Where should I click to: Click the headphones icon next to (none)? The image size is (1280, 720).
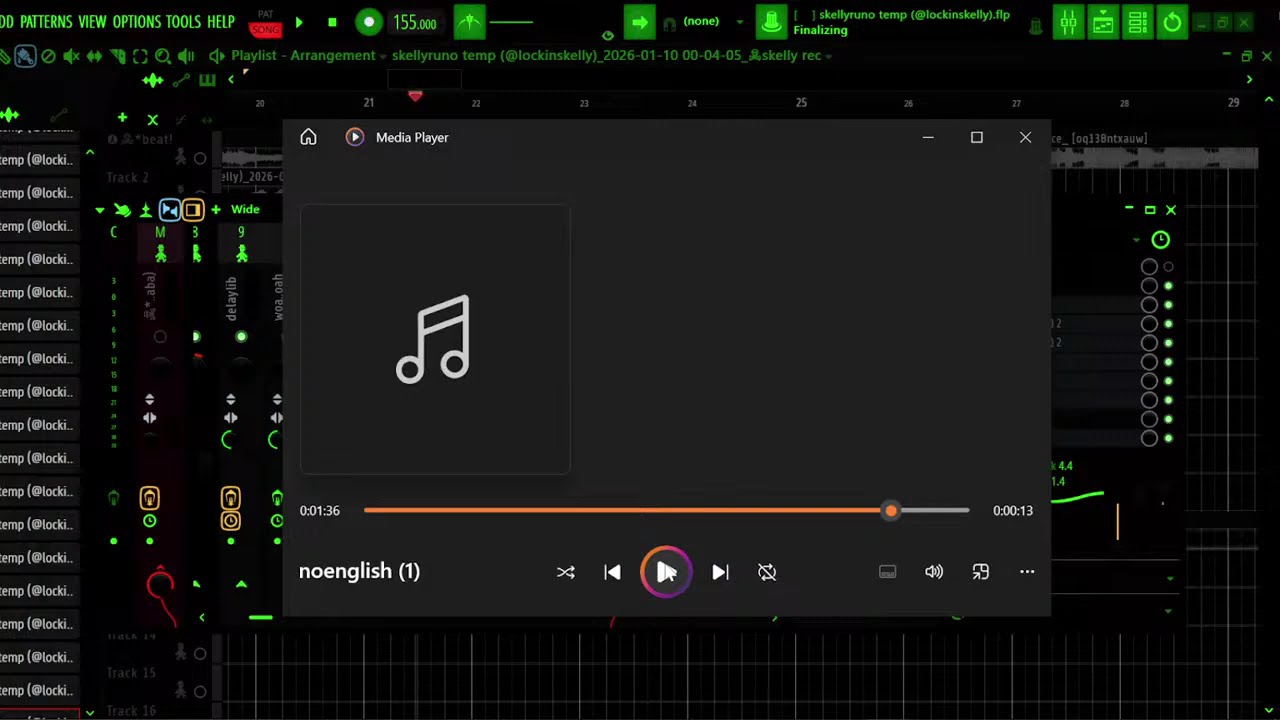point(670,22)
